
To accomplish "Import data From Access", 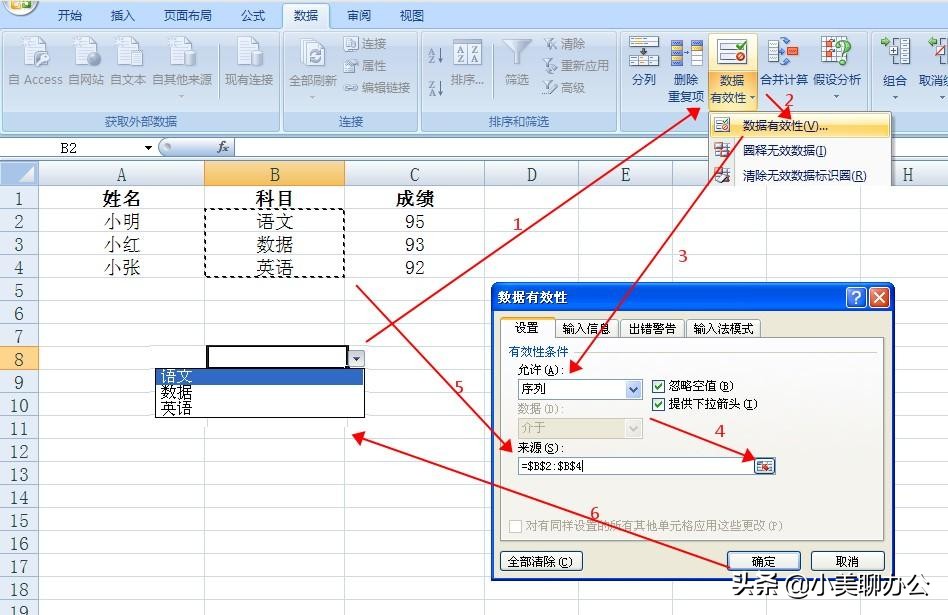I will 36,60.
